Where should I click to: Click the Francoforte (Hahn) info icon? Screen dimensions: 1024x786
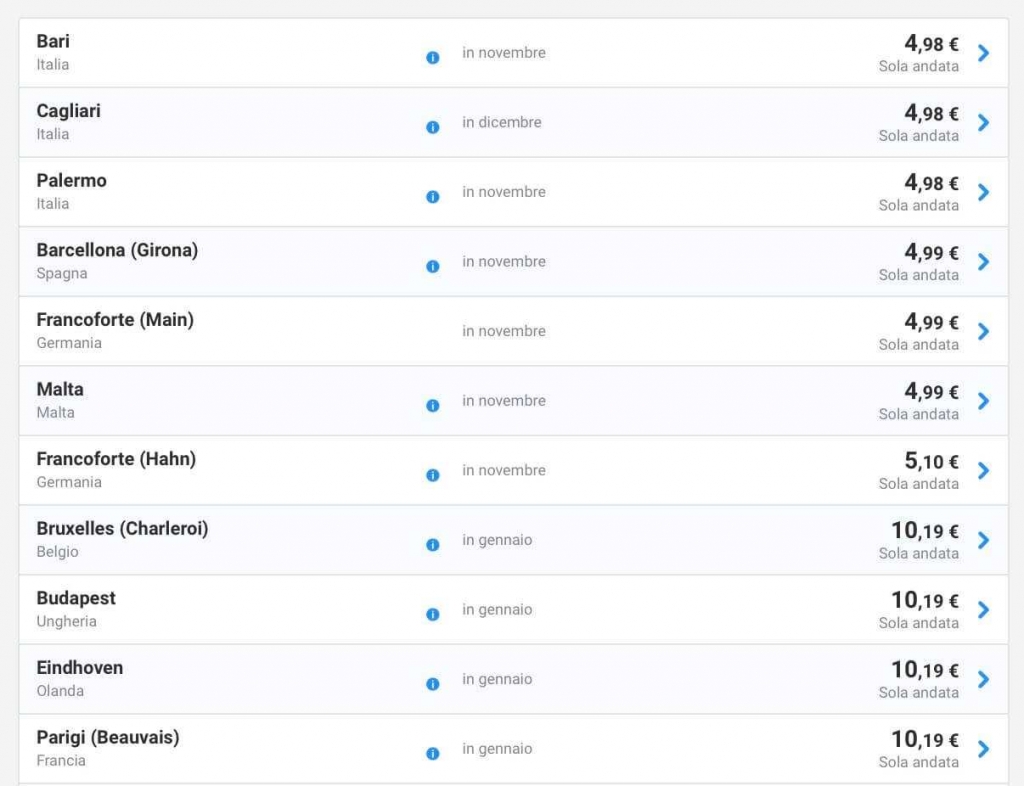click(432, 475)
